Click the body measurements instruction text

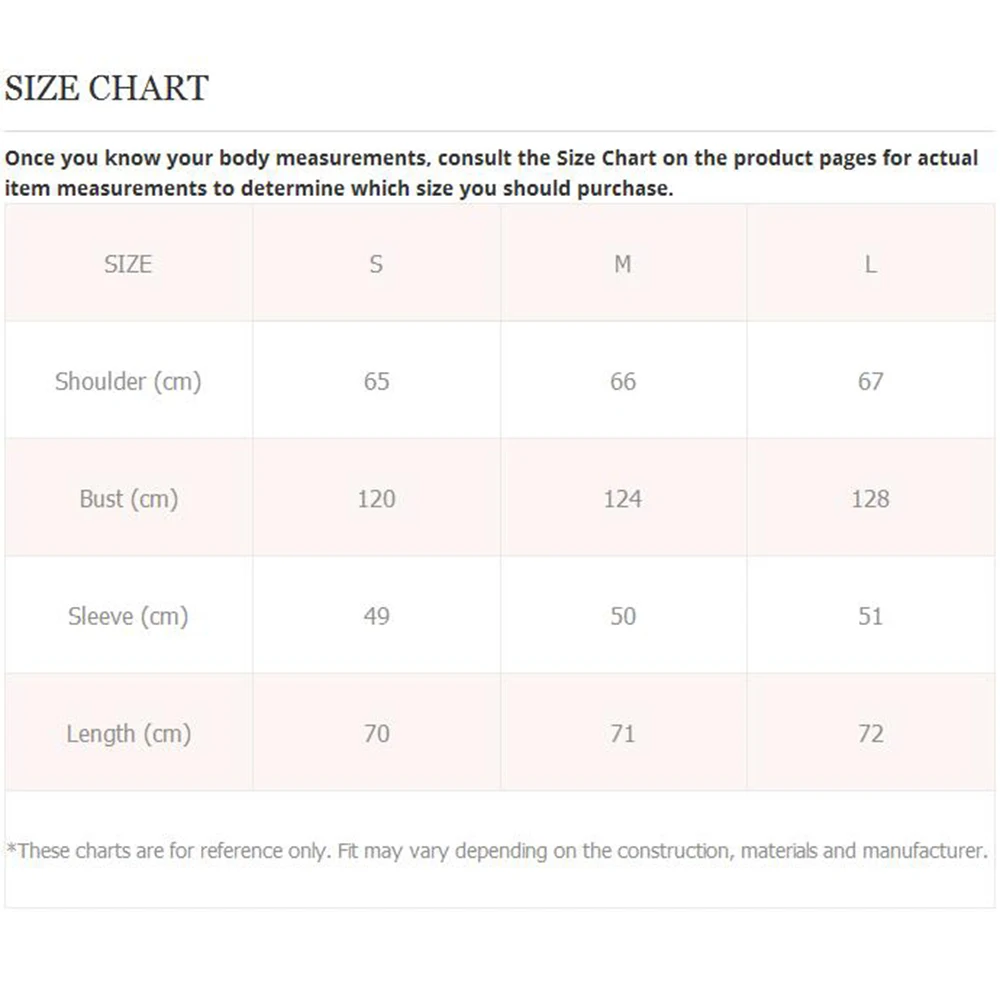pos(490,172)
